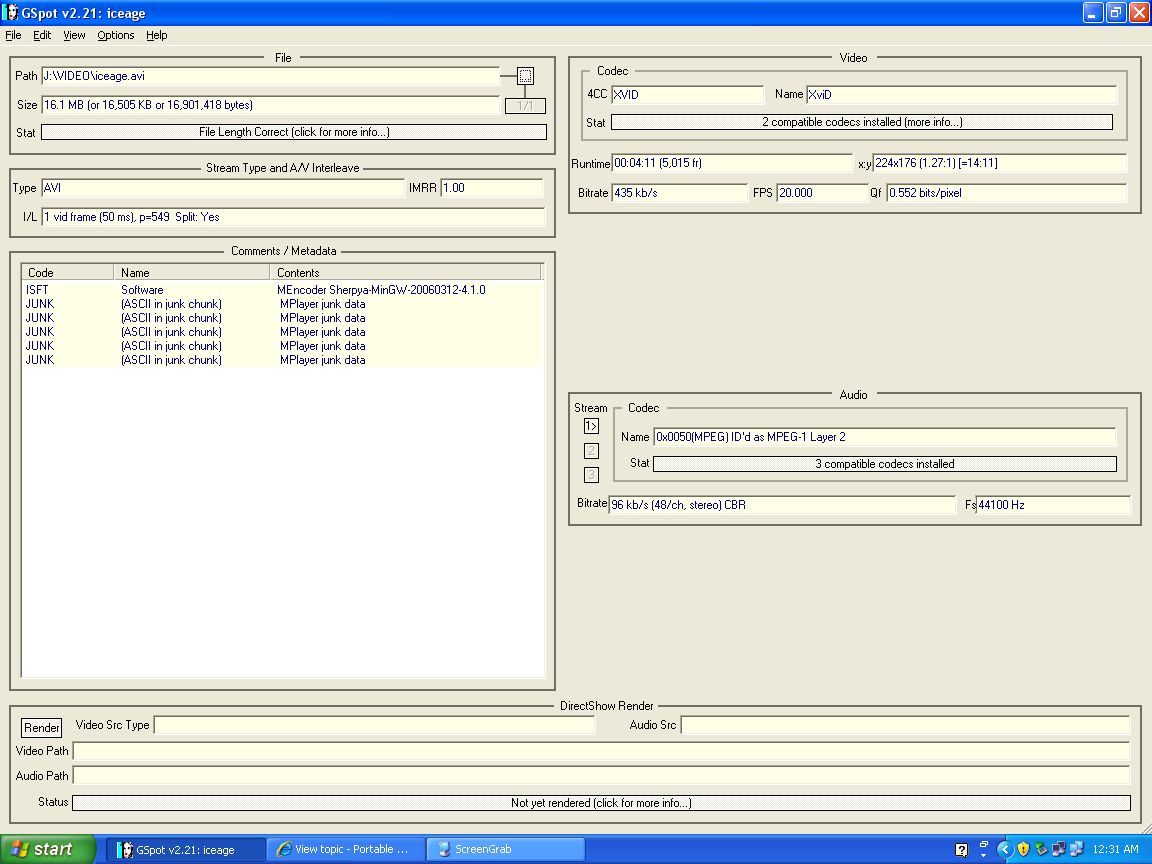
Task: Click the Contents column header
Action: coord(406,273)
